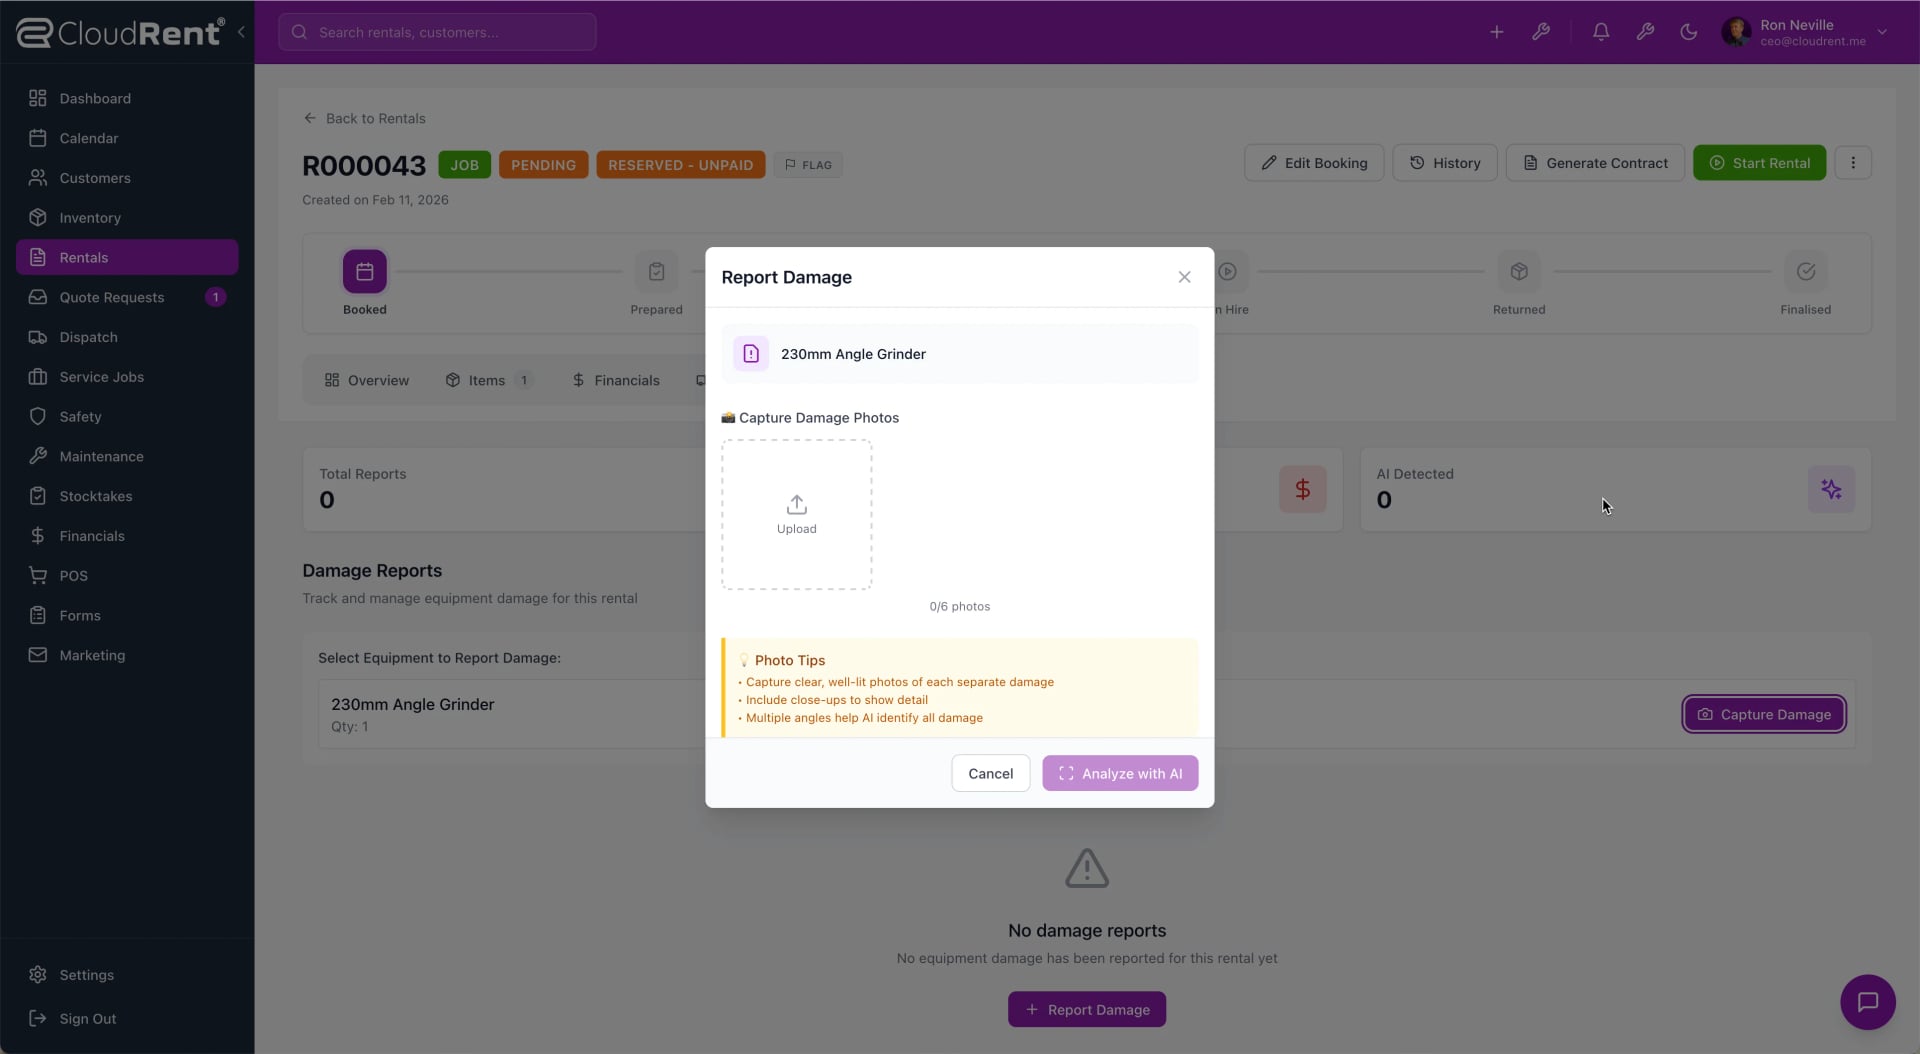The height and width of the screenshot is (1054, 1920).
Task: Open the three-dot overflow menu
Action: pos(1854,162)
